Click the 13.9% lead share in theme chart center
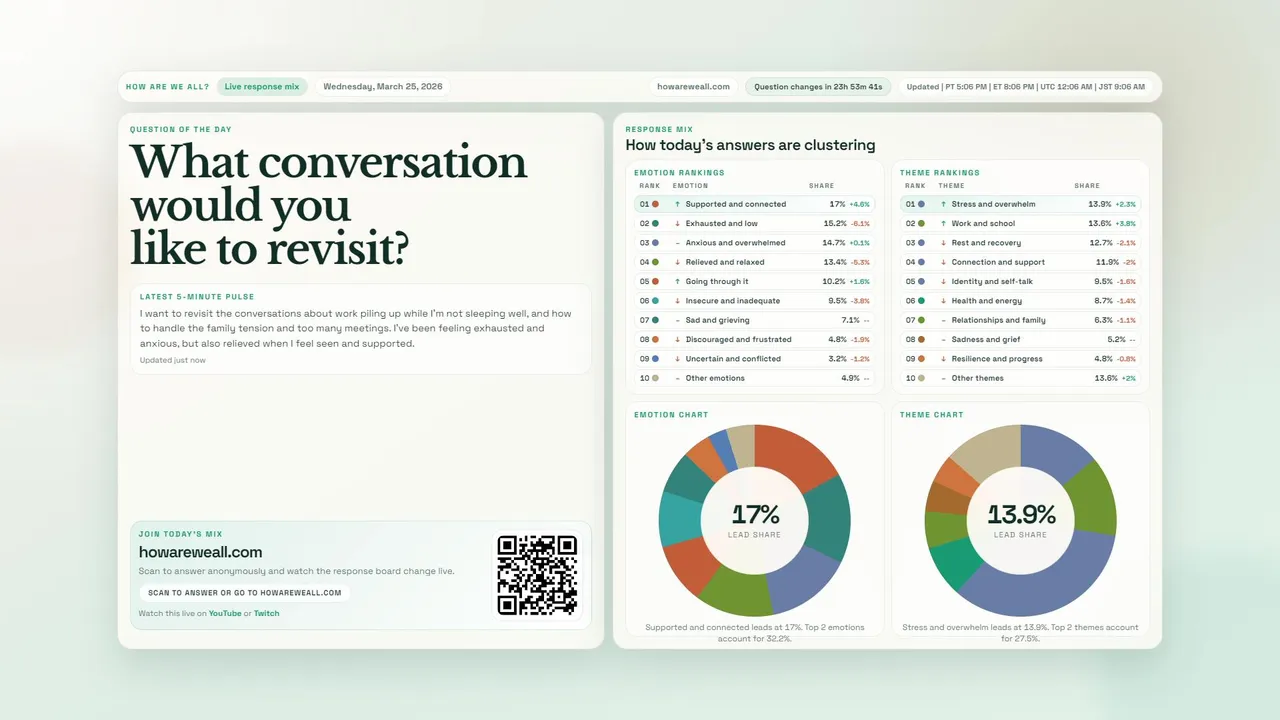1280x720 pixels. click(1021, 514)
